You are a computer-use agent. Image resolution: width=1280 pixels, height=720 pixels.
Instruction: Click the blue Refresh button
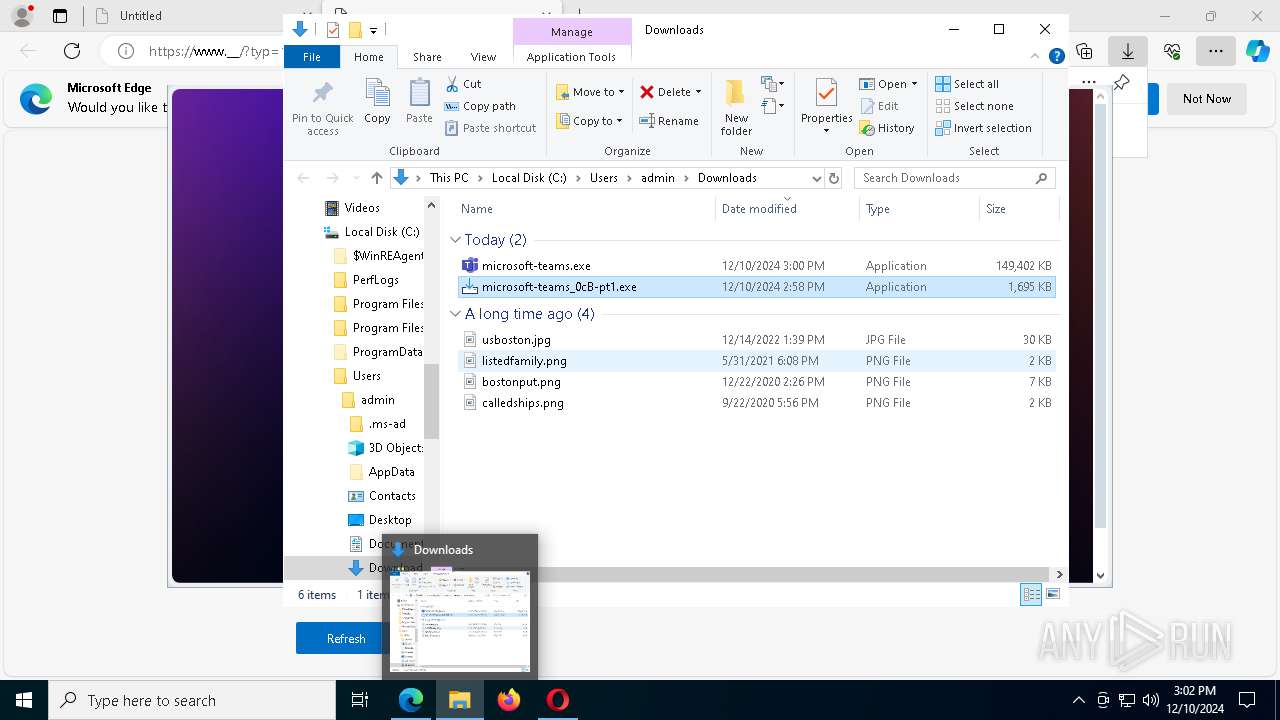(346, 638)
